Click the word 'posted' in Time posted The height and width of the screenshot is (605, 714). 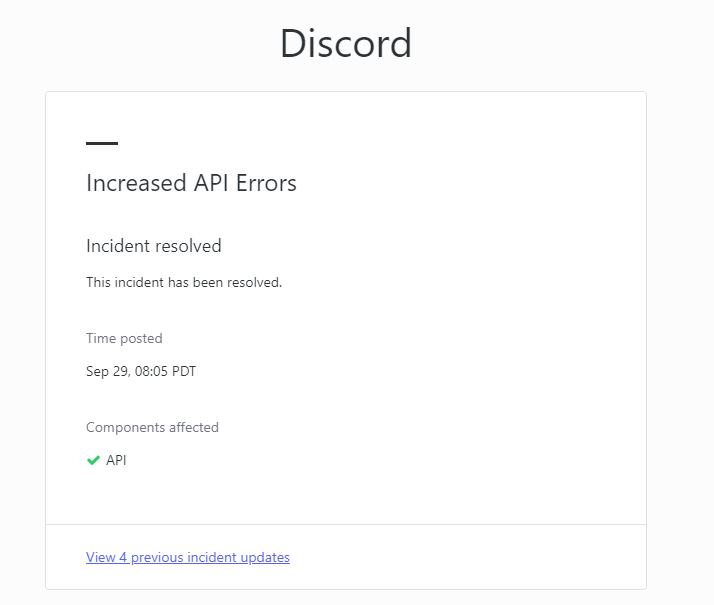pos(141,338)
